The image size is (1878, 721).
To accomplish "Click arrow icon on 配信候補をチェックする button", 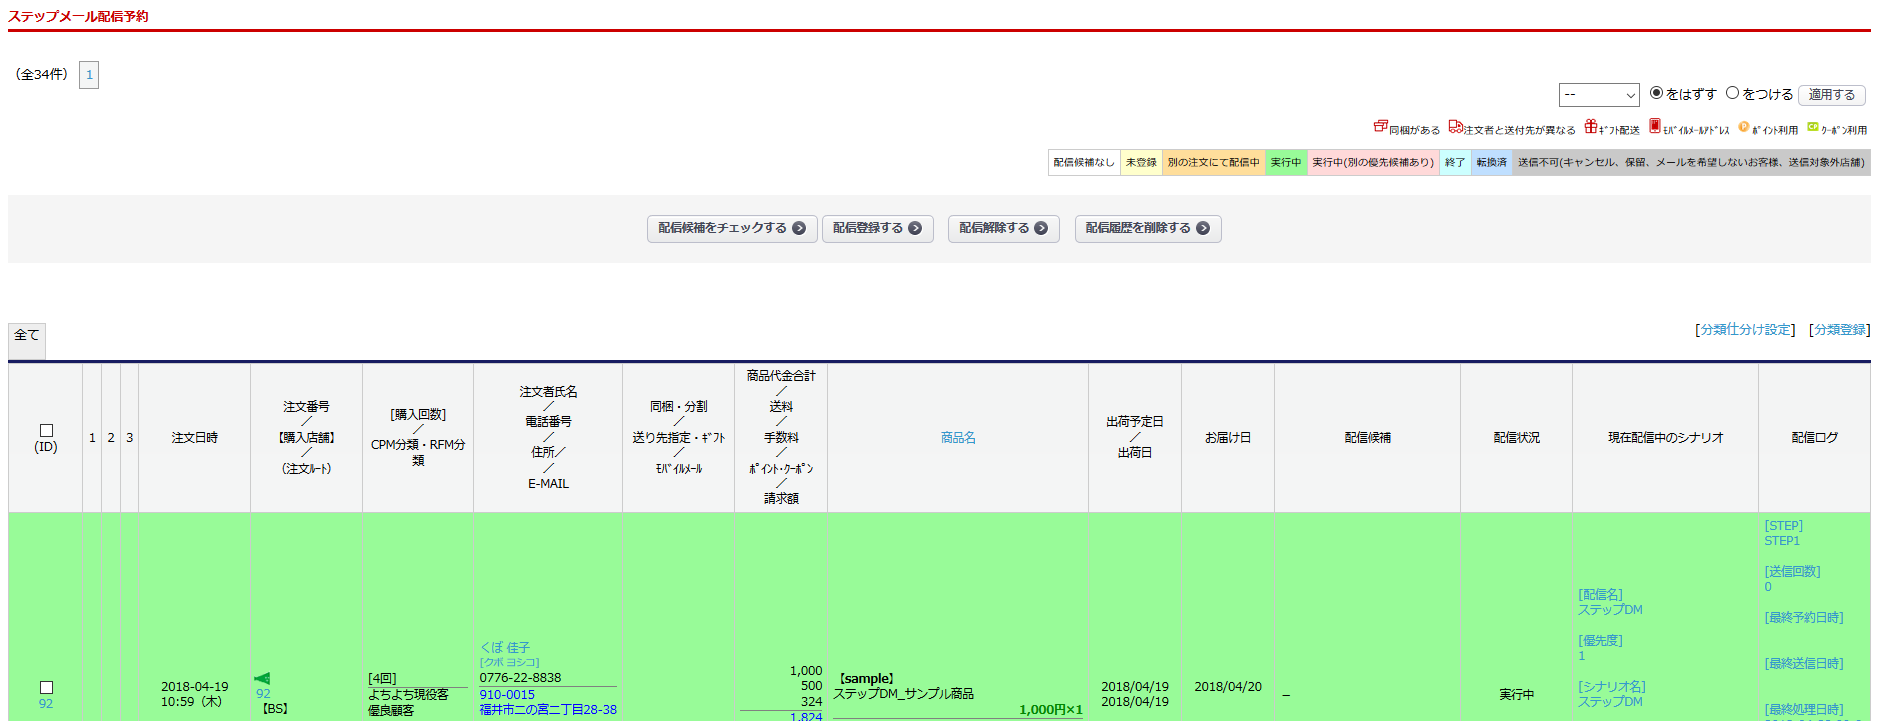I will 799,228.
